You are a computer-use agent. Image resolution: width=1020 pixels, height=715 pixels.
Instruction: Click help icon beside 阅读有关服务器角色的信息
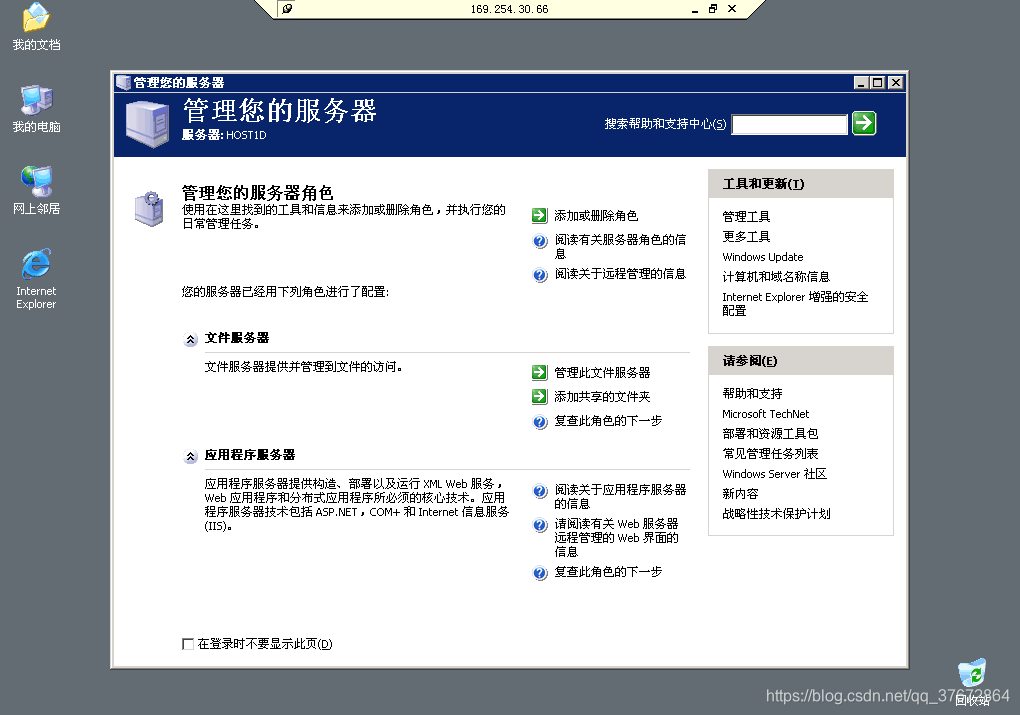click(x=540, y=241)
